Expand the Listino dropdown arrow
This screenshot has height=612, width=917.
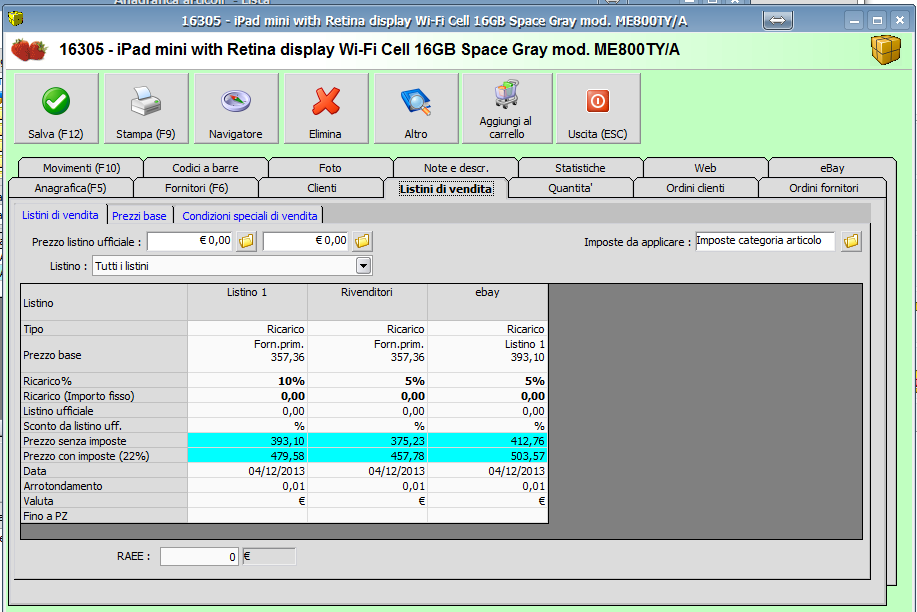pyautogui.click(x=363, y=266)
